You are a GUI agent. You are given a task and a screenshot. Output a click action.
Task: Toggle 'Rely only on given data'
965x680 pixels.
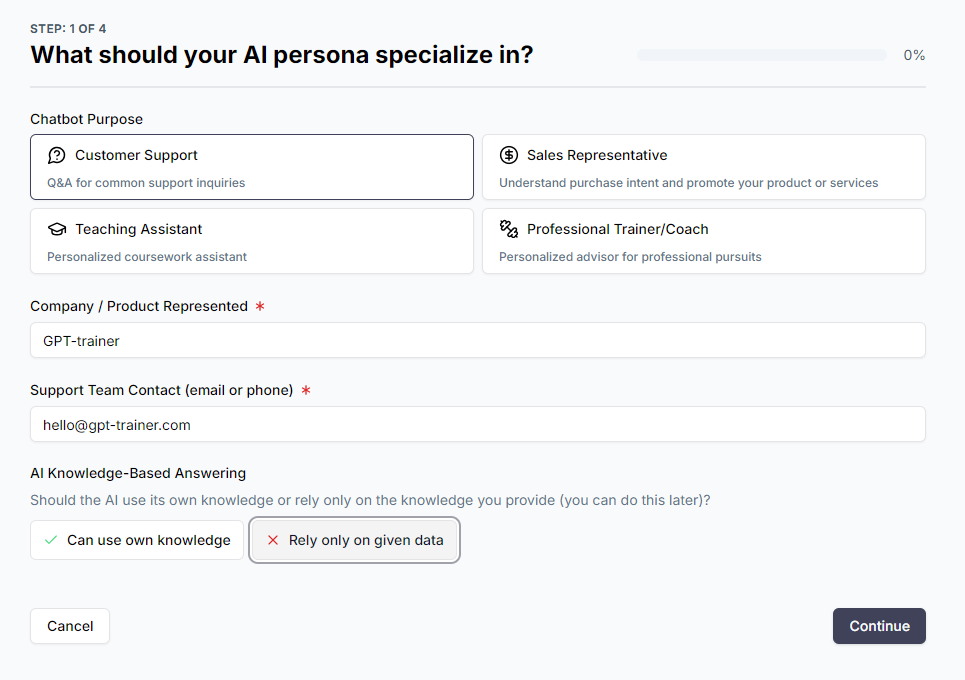coord(355,540)
